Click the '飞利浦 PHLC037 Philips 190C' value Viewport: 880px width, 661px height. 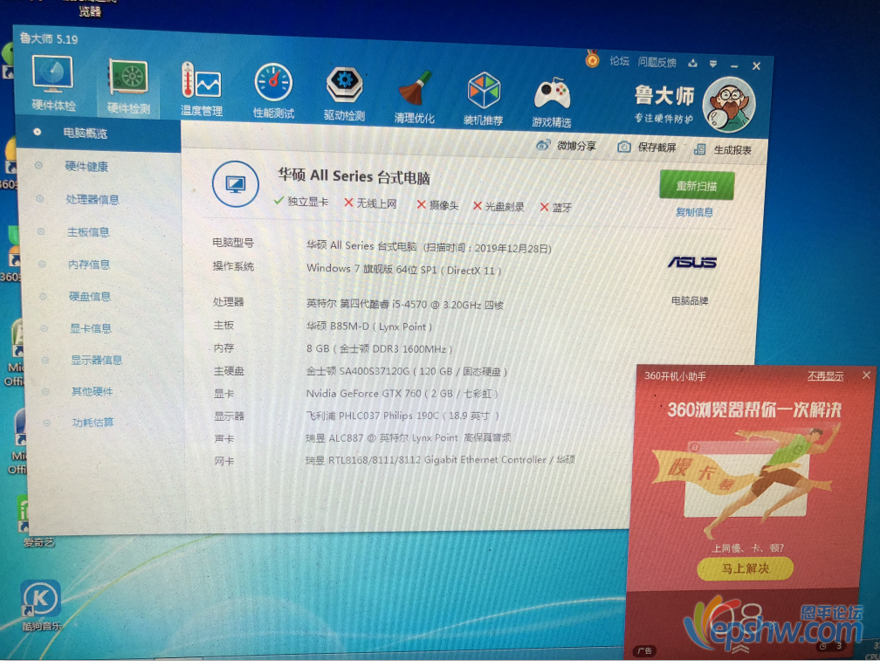(402, 416)
